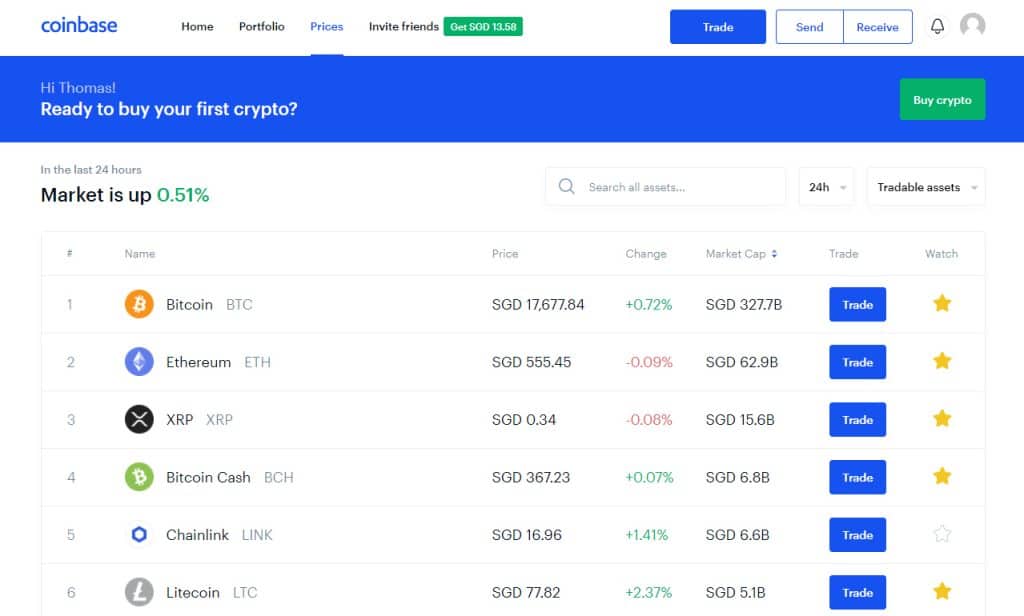The height and width of the screenshot is (616, 1024).
Task: Click the green Buy crypto button
Action: pos(942,99)
